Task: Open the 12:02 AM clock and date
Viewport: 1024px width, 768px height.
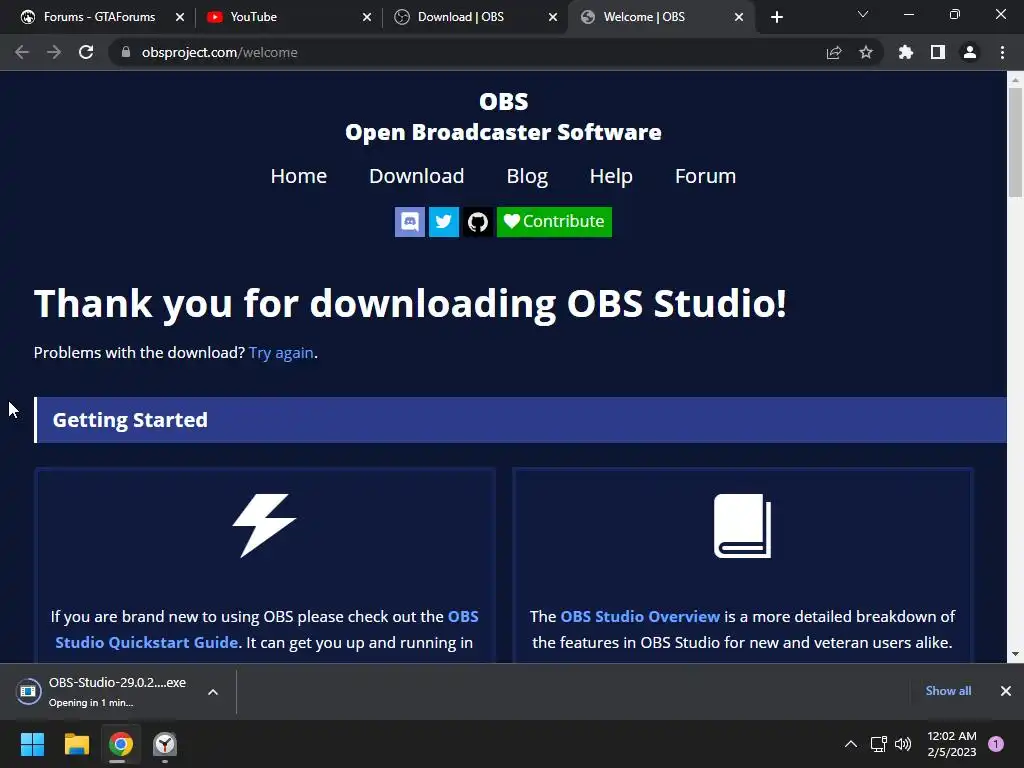Action: (952, 744)
